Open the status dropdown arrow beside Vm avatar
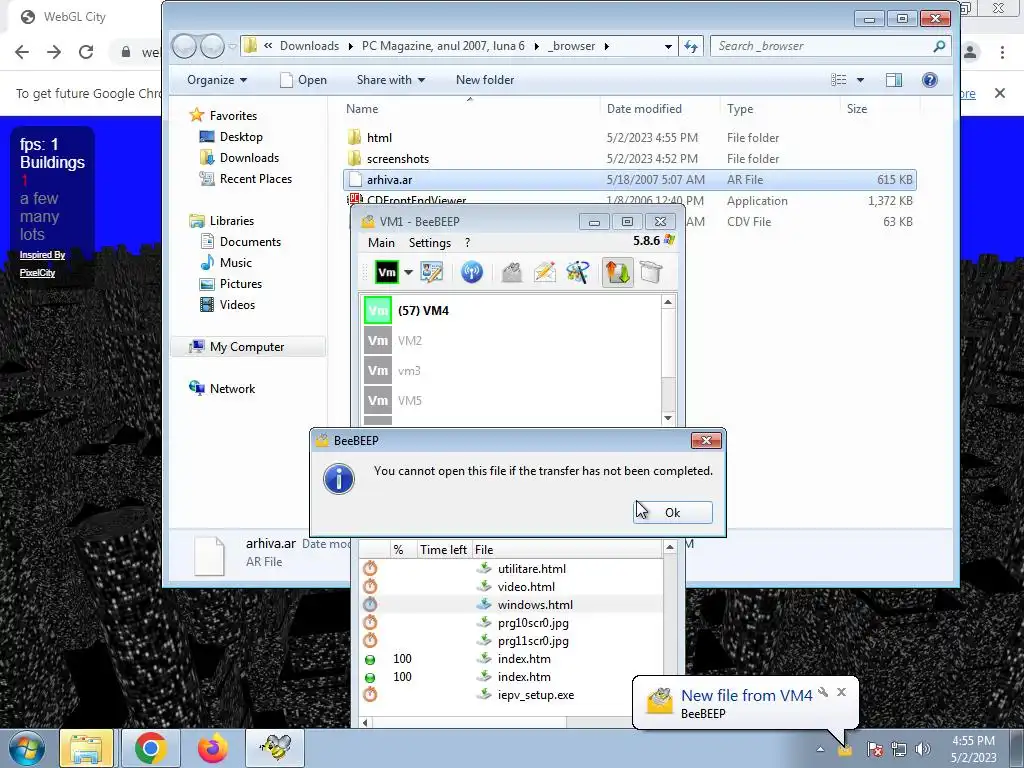 tap(408, 272)
